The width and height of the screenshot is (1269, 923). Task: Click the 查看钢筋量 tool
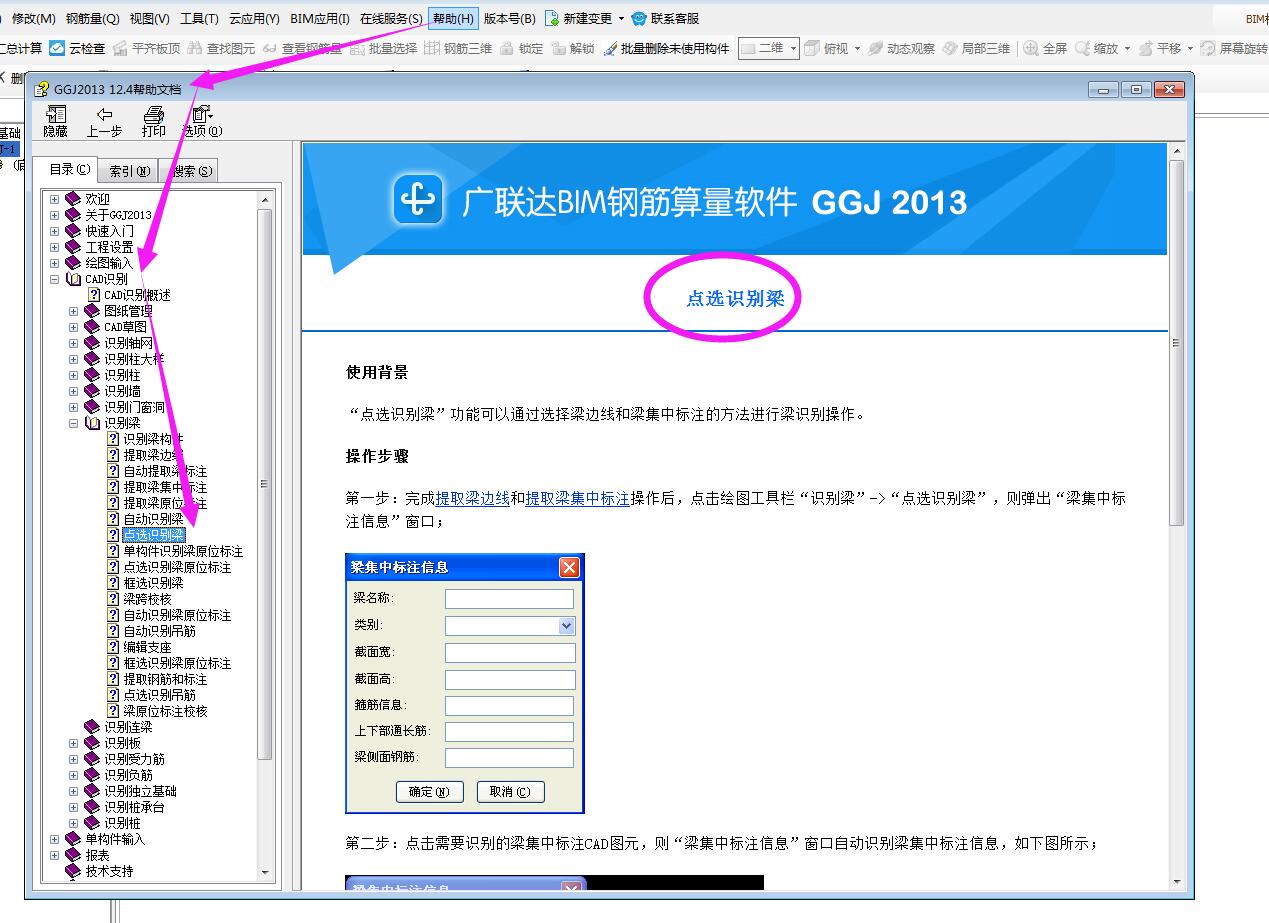302,48
